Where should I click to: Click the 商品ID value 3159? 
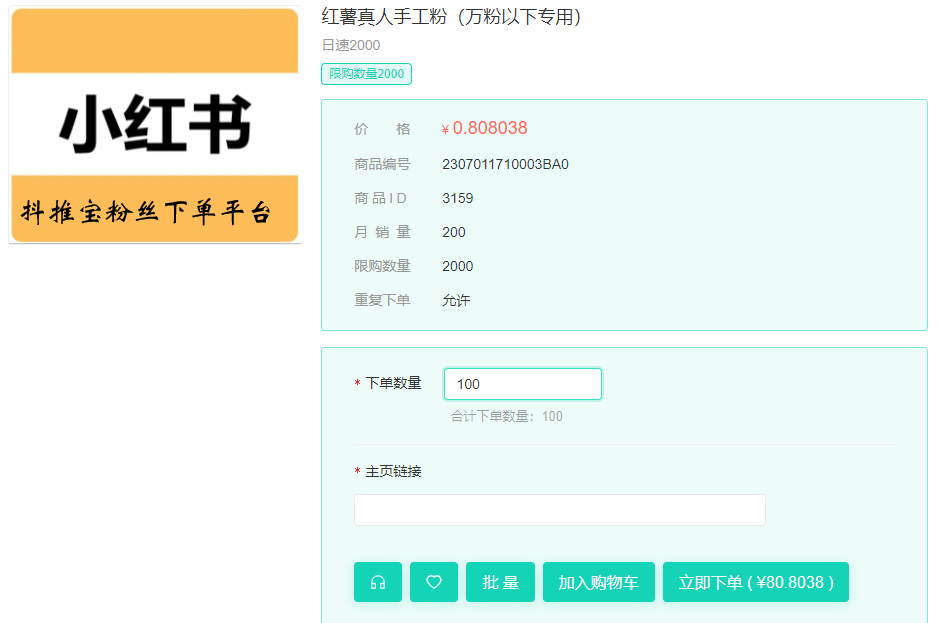tap(458, 198)
